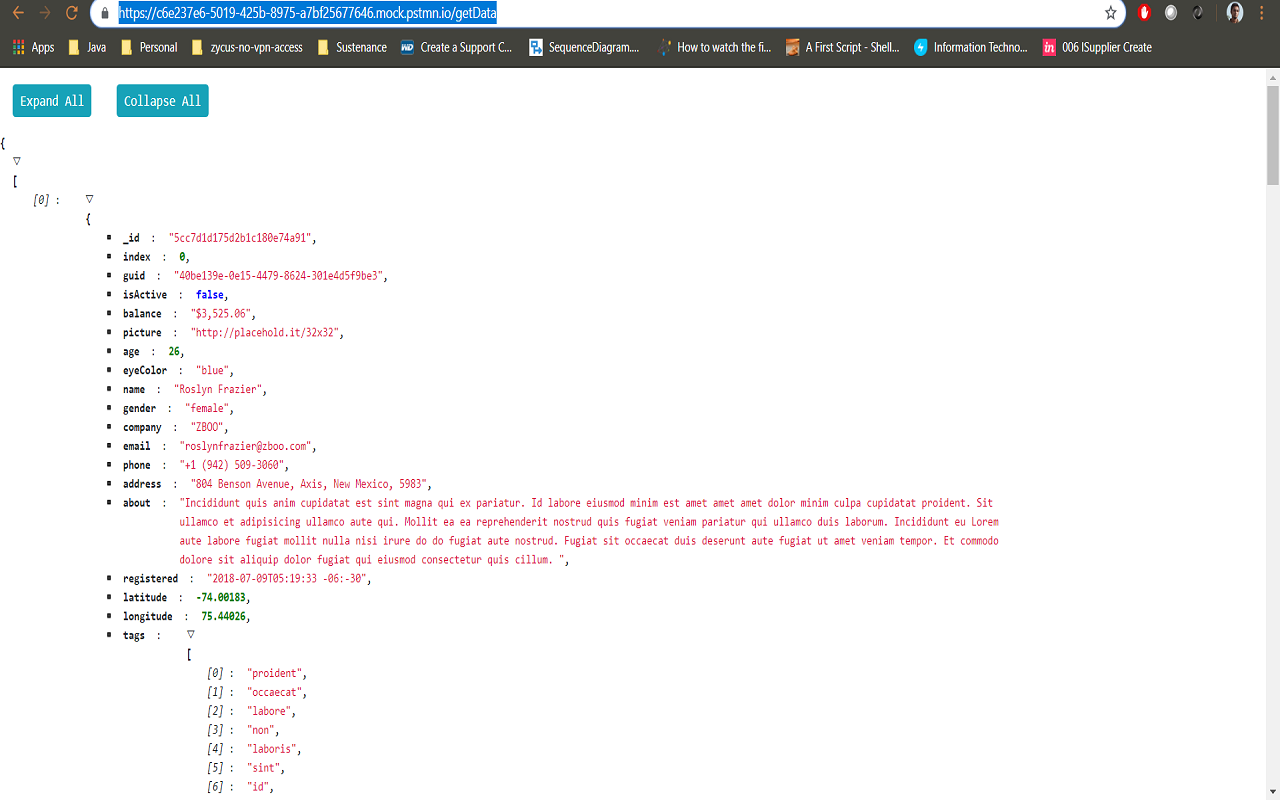This screenshot has width=1280, height=800.
Task: Click the browser back arrow
Action: tap(18, 13)
